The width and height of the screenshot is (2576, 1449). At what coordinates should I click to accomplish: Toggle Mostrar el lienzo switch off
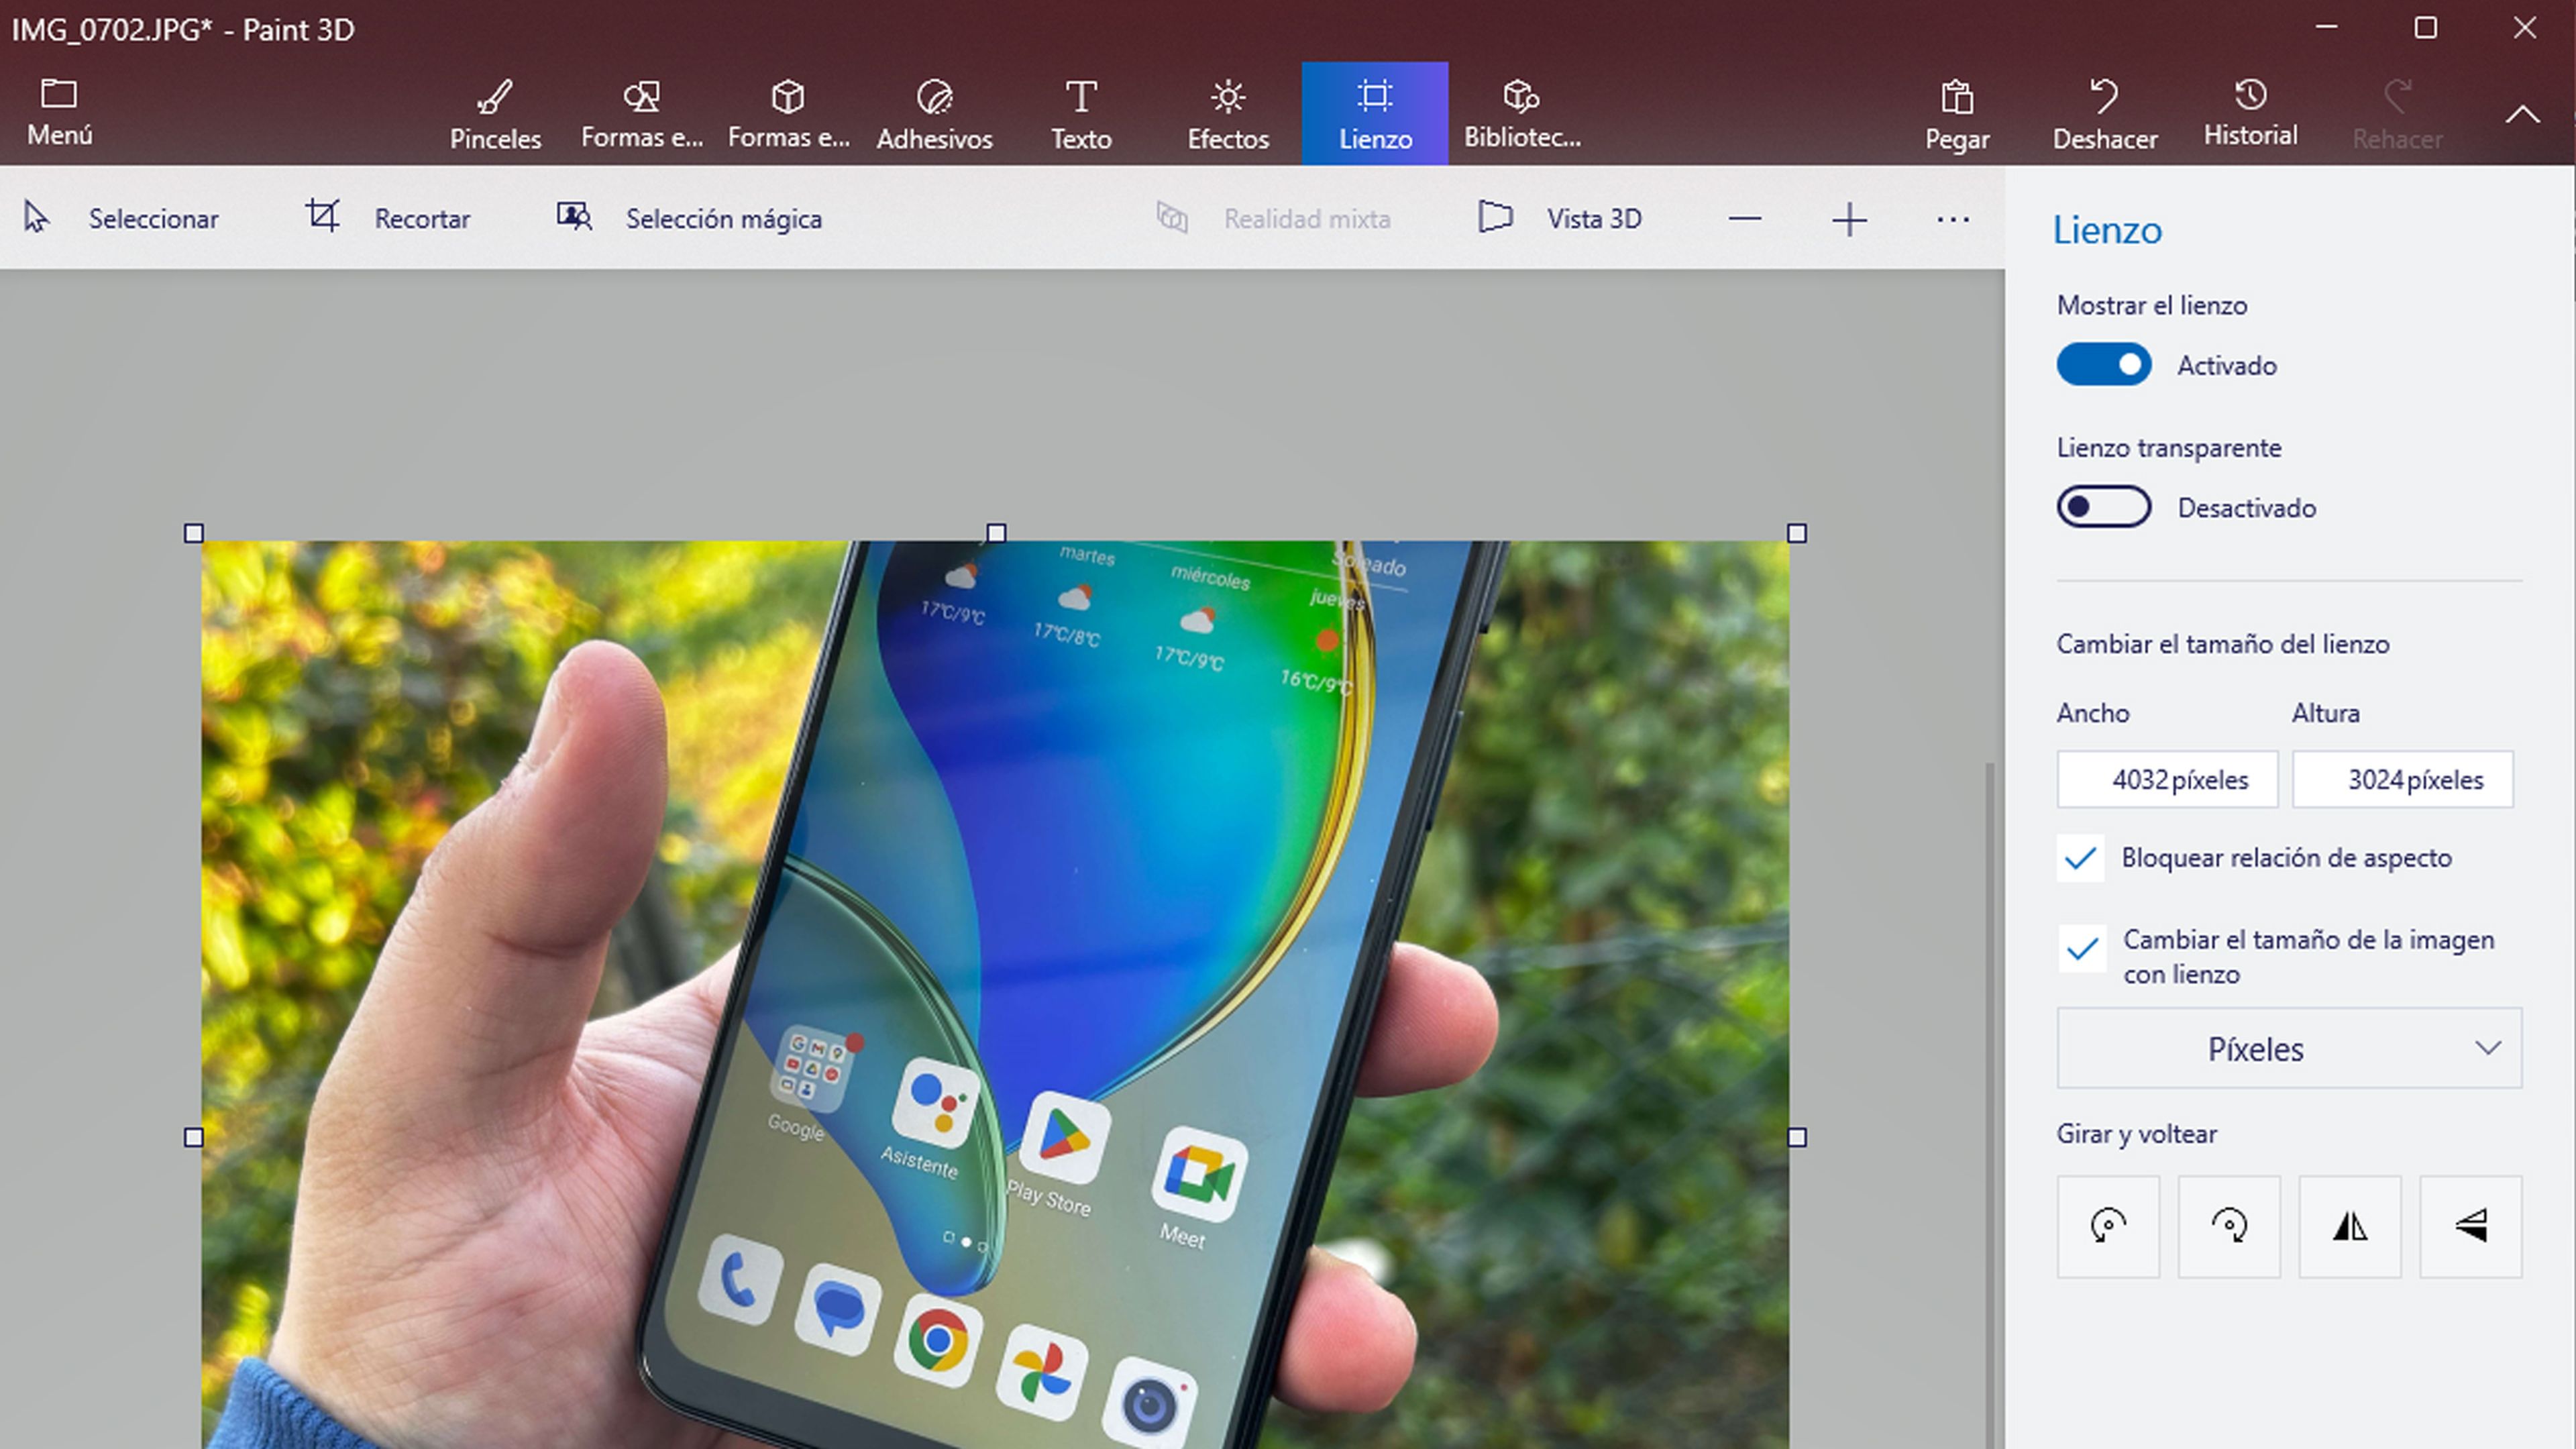click(2103, 365)
